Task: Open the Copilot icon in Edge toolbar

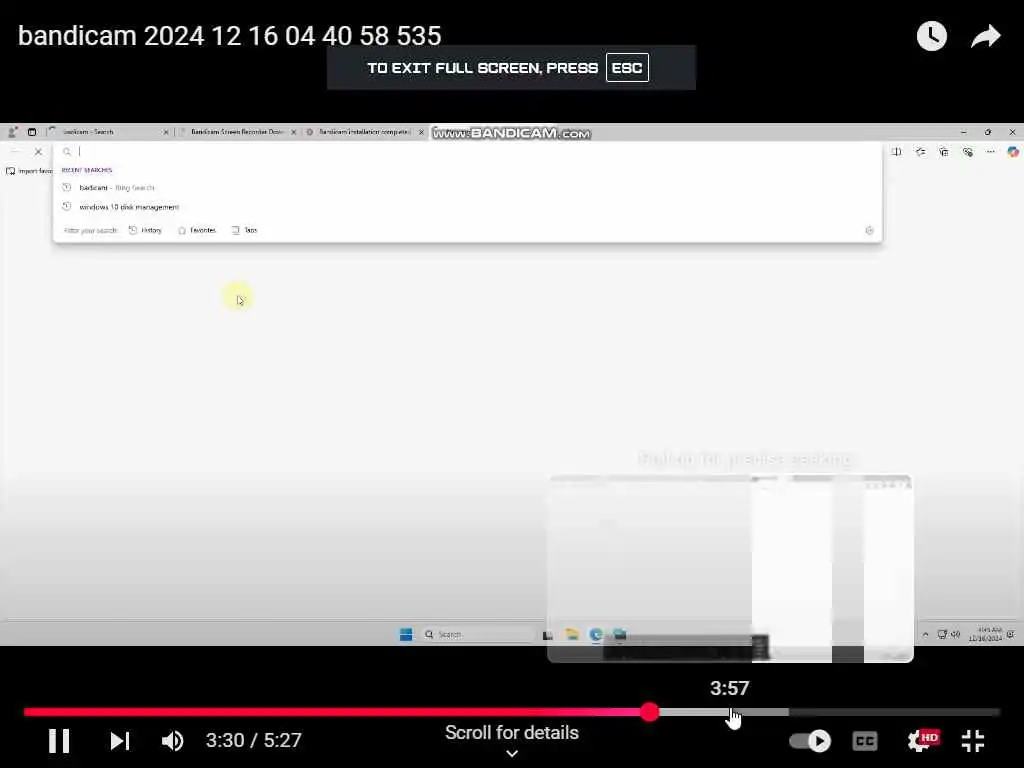Action: coord(1012,152)
